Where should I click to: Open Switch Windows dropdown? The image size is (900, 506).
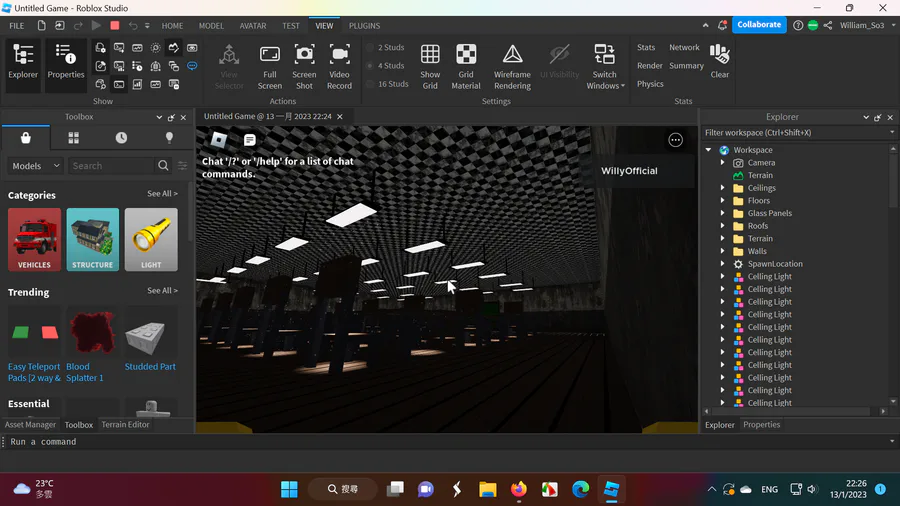click(x=605, y=67)
